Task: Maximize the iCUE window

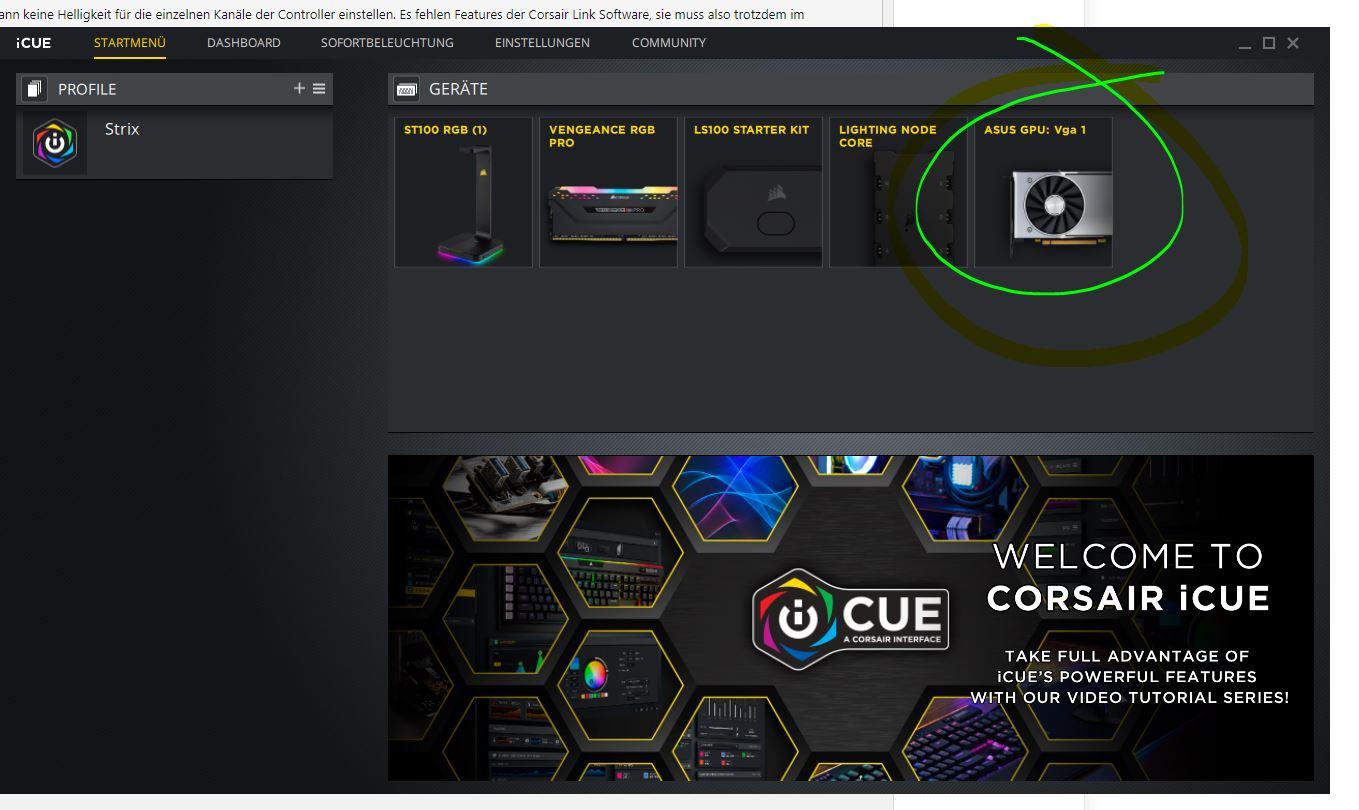Action: point(1269,43)
